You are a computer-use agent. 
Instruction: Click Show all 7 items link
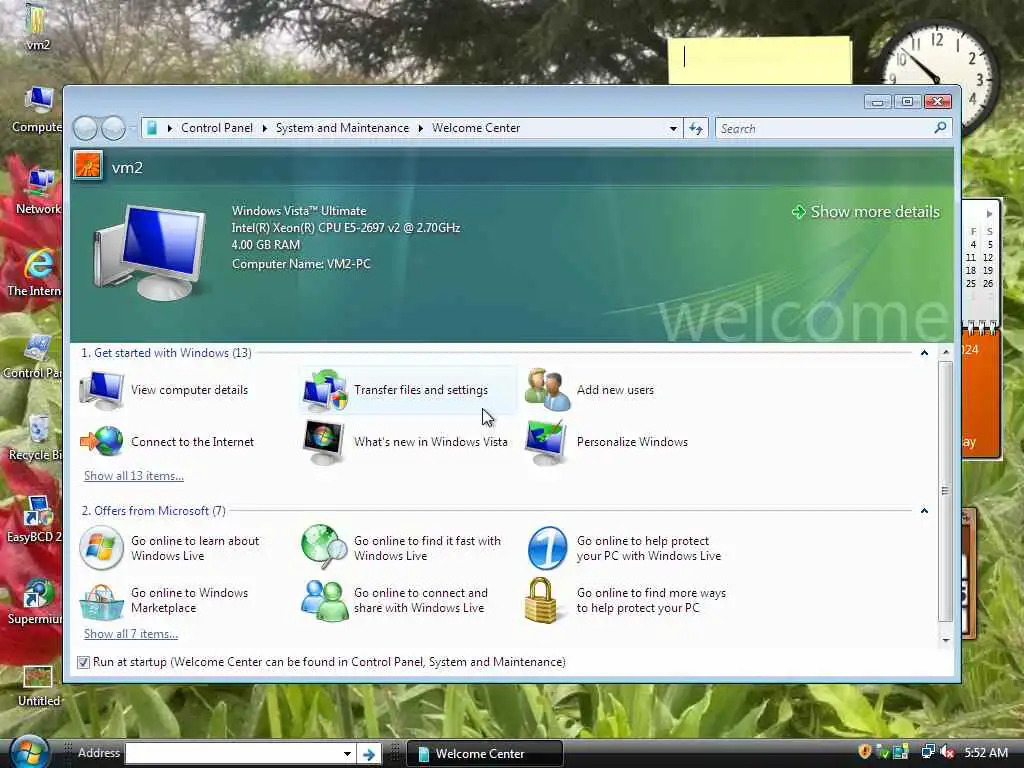131,634
